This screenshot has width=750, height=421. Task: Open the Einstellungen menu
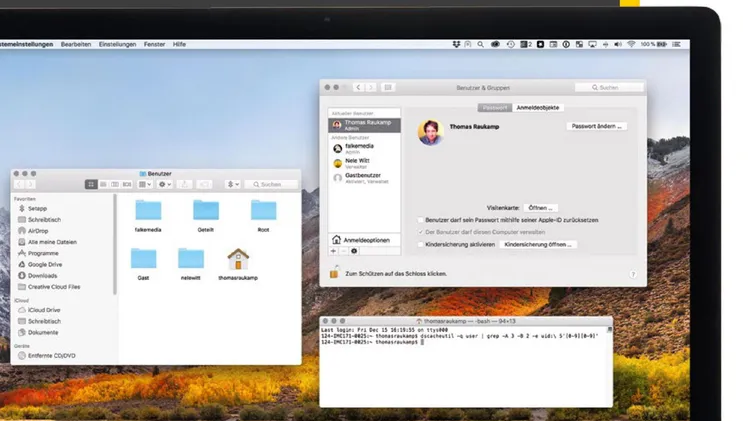(x=117, y=44)
